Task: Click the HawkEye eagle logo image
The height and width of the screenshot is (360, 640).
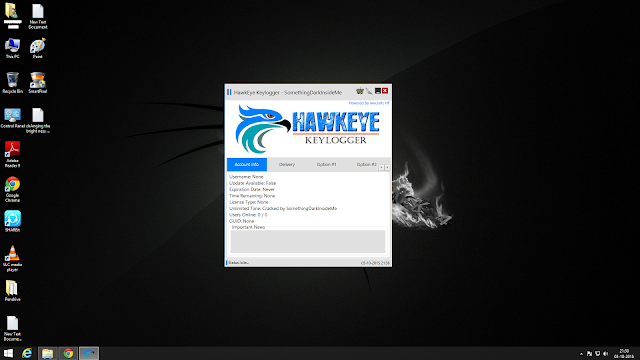Action: click(x=263, y=129)
